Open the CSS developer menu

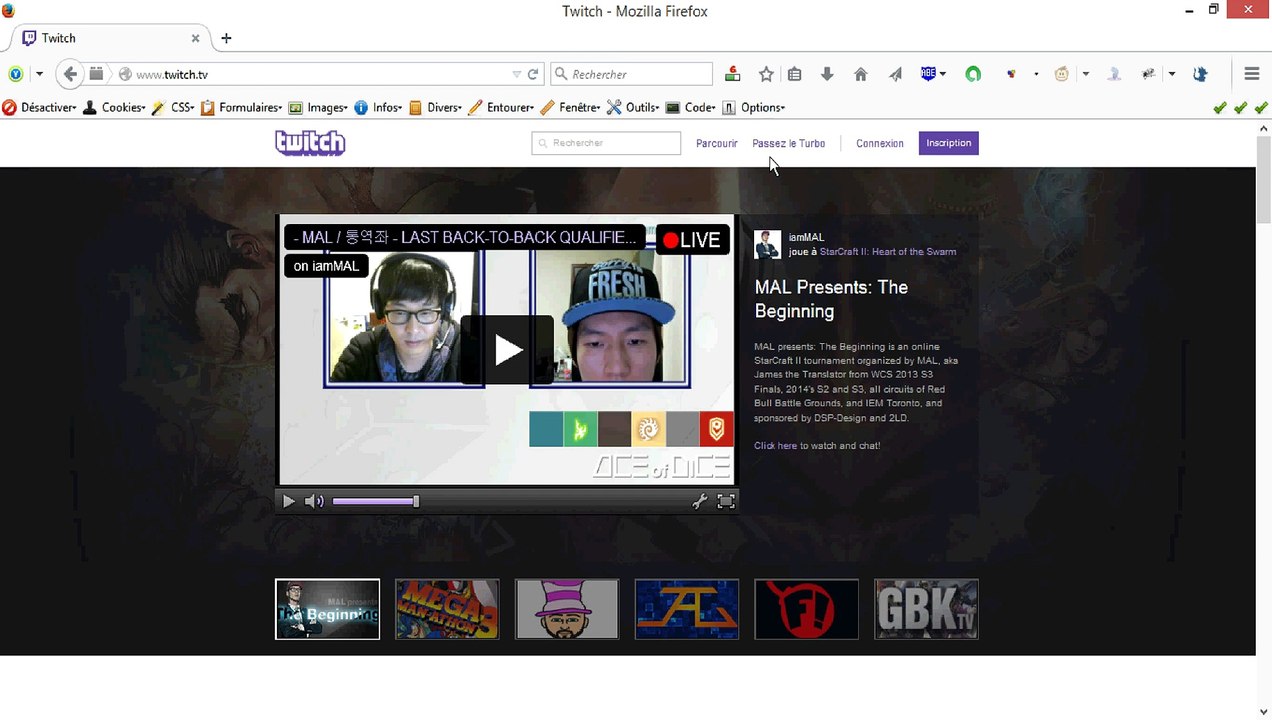pyautogui.click(x=173, y=107)
